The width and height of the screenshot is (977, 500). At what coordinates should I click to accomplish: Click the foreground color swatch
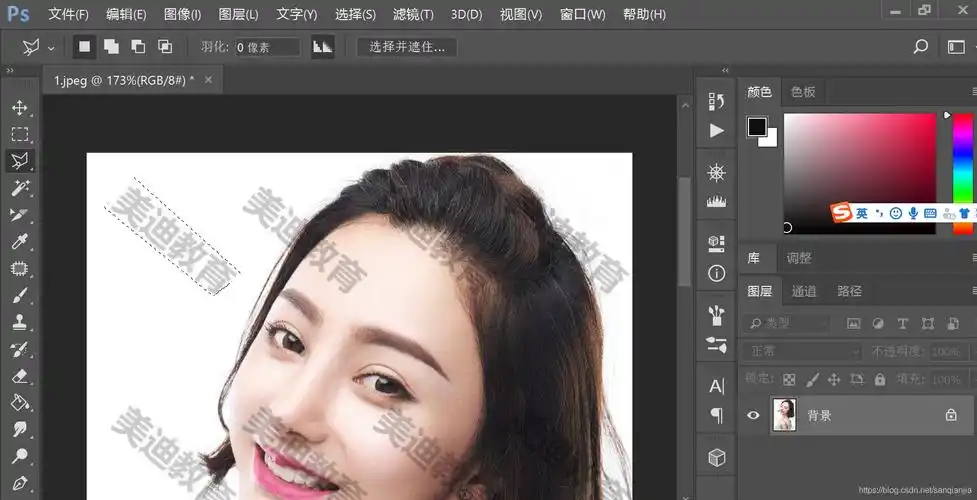point(757,126)
